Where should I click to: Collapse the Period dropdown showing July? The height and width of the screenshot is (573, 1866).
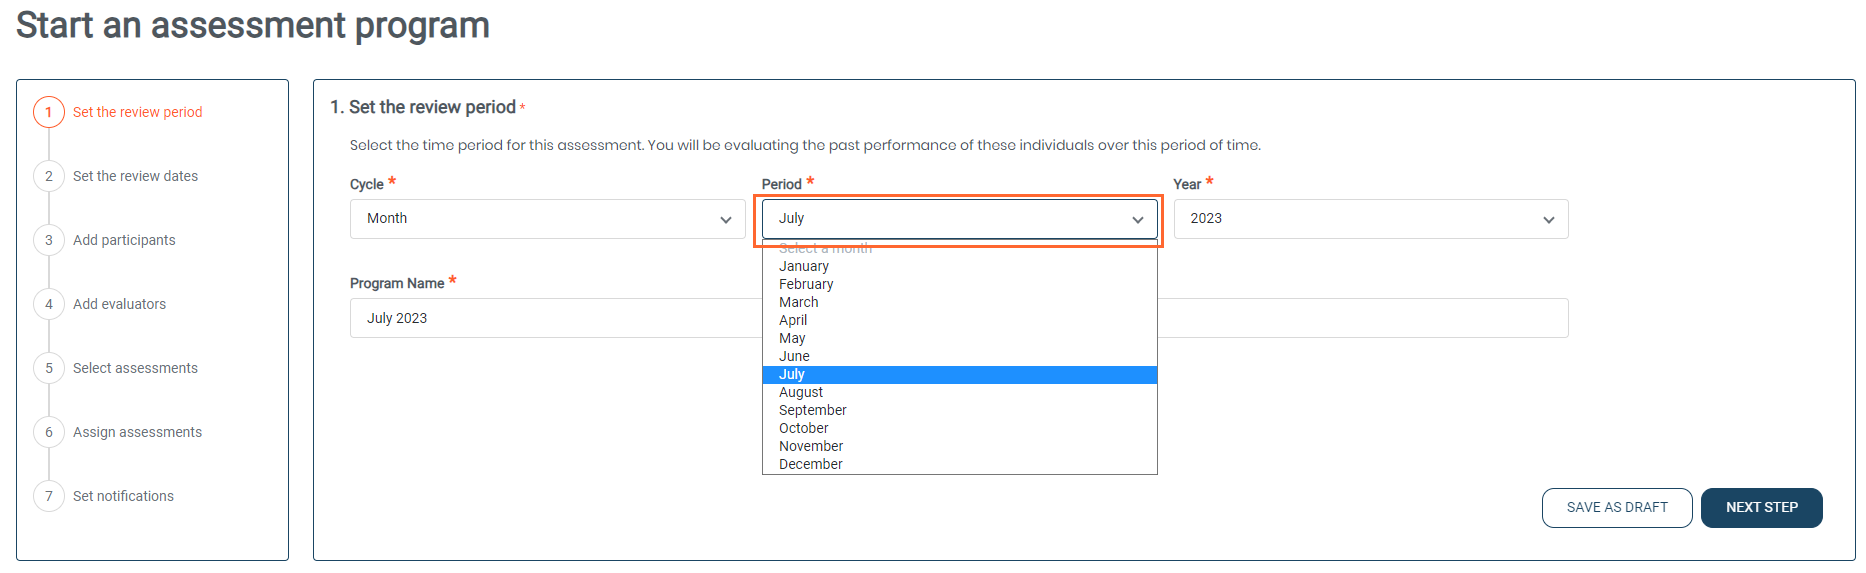pos(959,219)
